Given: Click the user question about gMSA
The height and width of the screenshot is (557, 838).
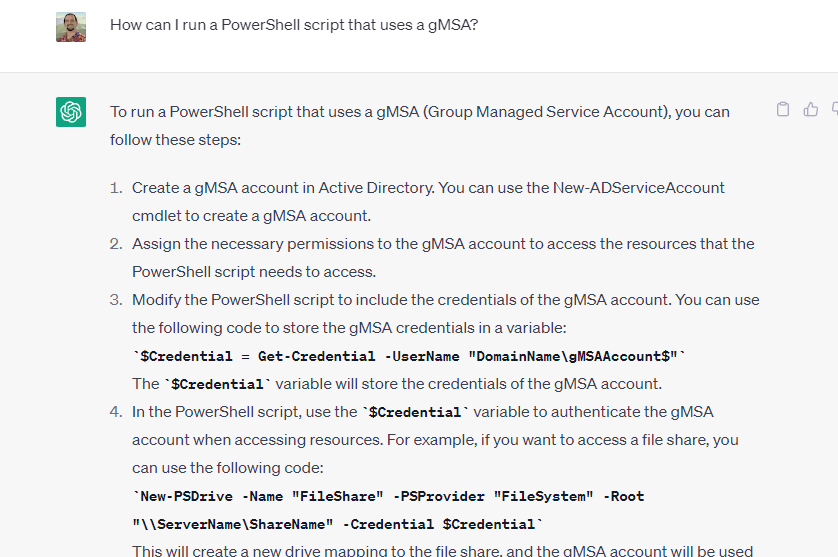Looking at the screenshot, I should 294,25.
